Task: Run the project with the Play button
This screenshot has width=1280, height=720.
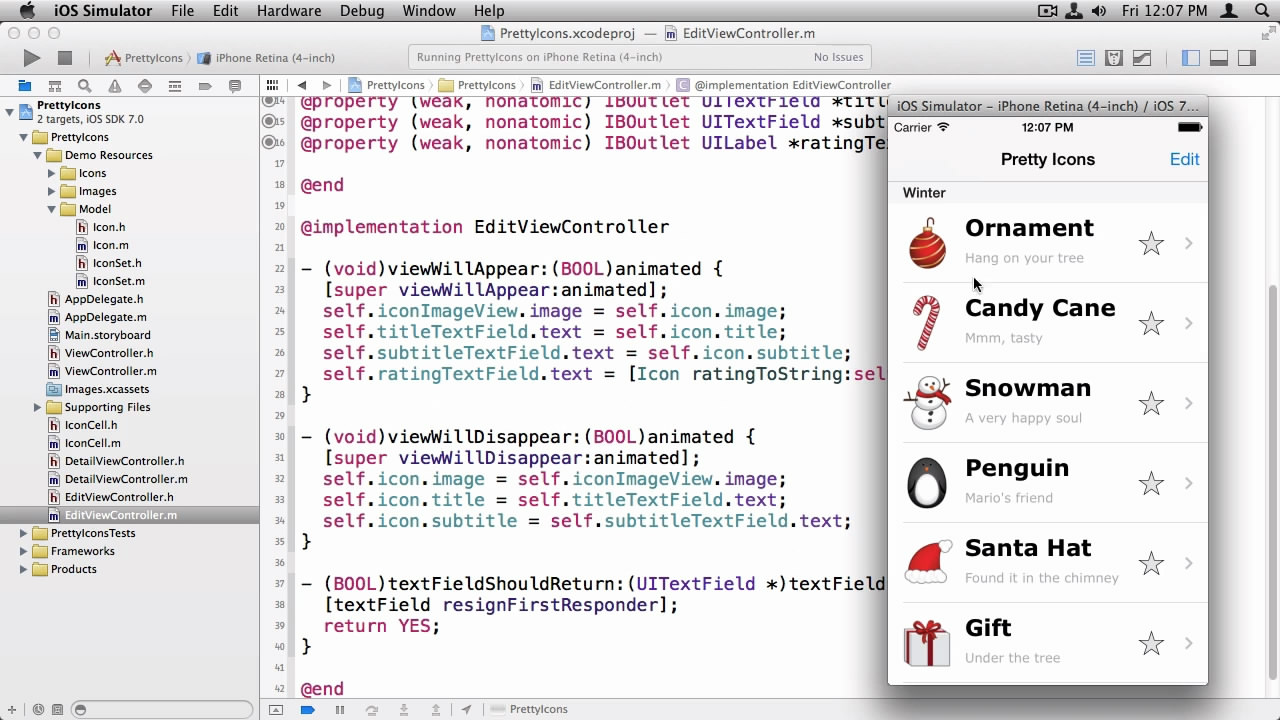Action: pyautogui.click(x=32, y=58)
